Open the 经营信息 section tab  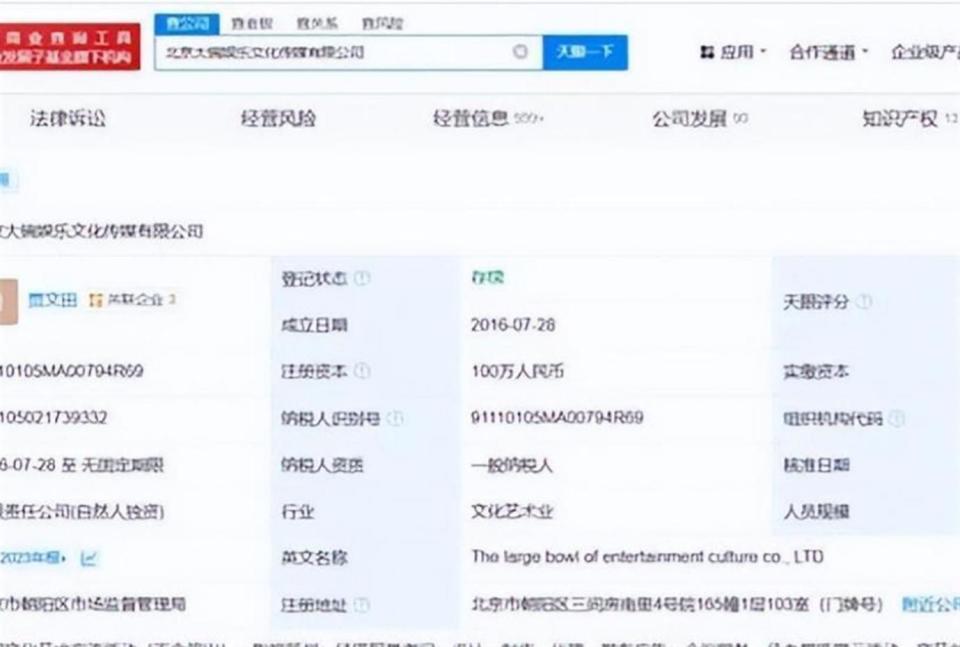[x=487, y=118]
